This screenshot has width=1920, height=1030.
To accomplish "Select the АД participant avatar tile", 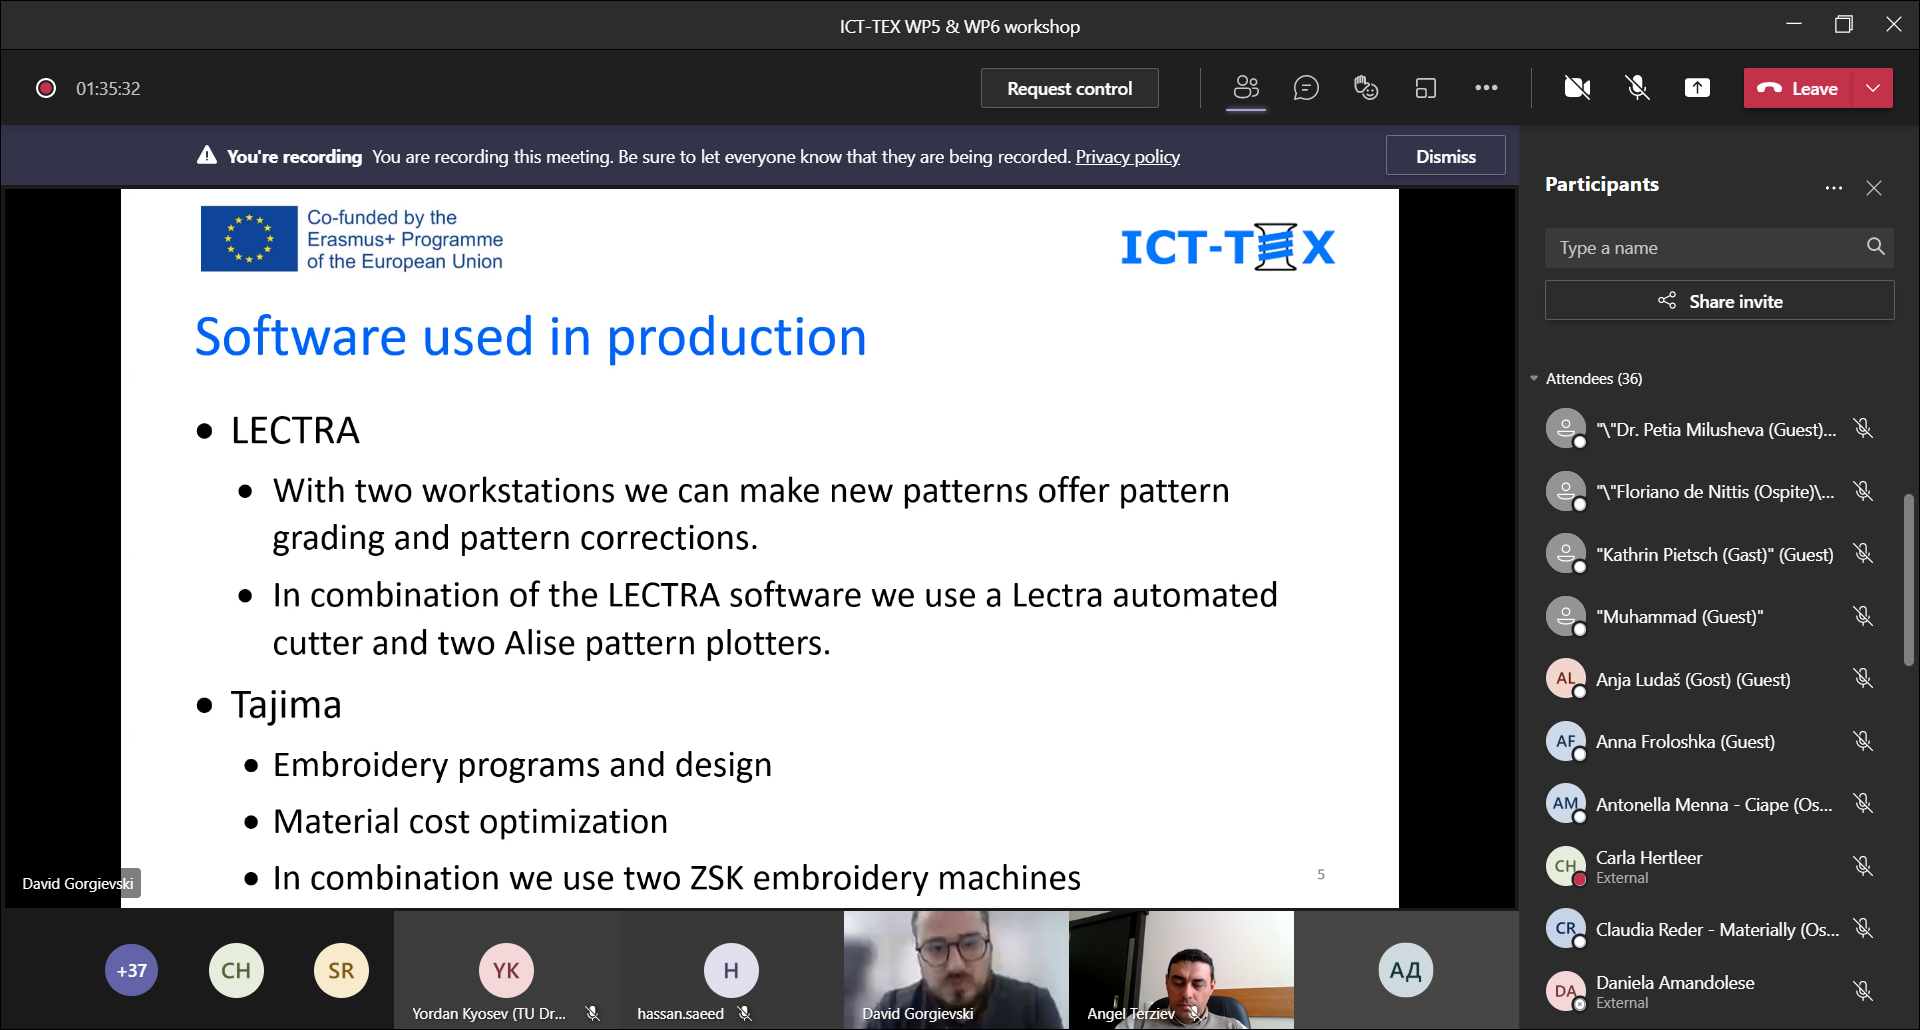I will (1406, 969).
